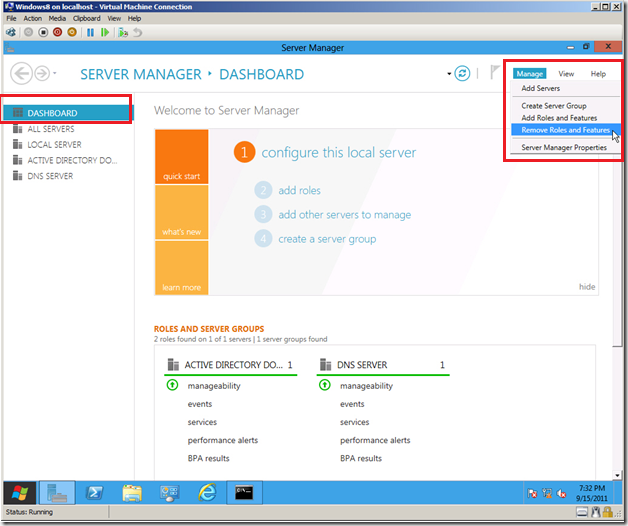Open the Active Directory role tile header
628x526 pixels.
click(230, 365)
